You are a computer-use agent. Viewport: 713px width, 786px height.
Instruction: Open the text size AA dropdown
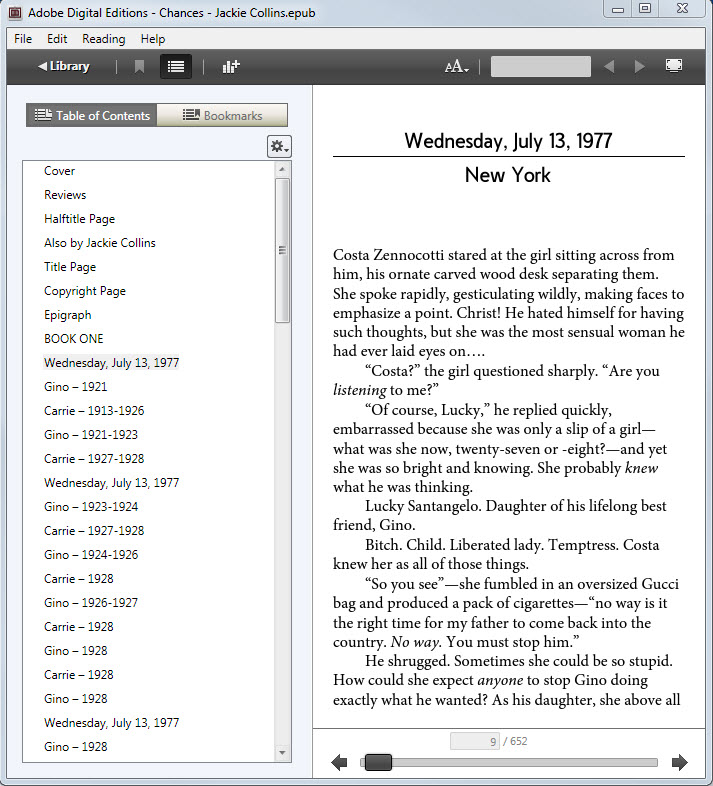point(457,67)
